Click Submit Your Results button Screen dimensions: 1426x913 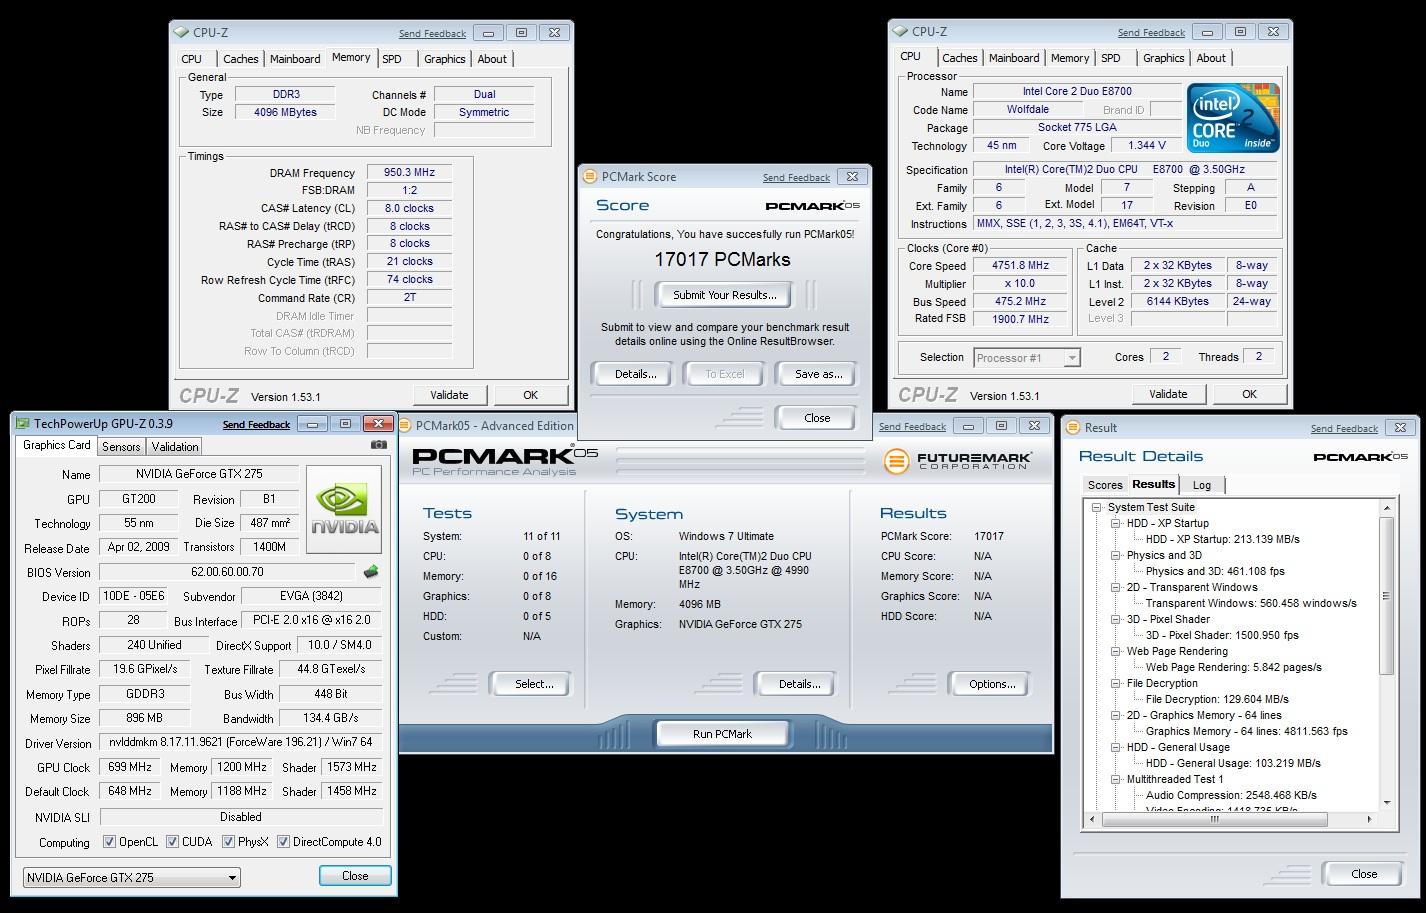pyautogui.click(x=724, y=295)
